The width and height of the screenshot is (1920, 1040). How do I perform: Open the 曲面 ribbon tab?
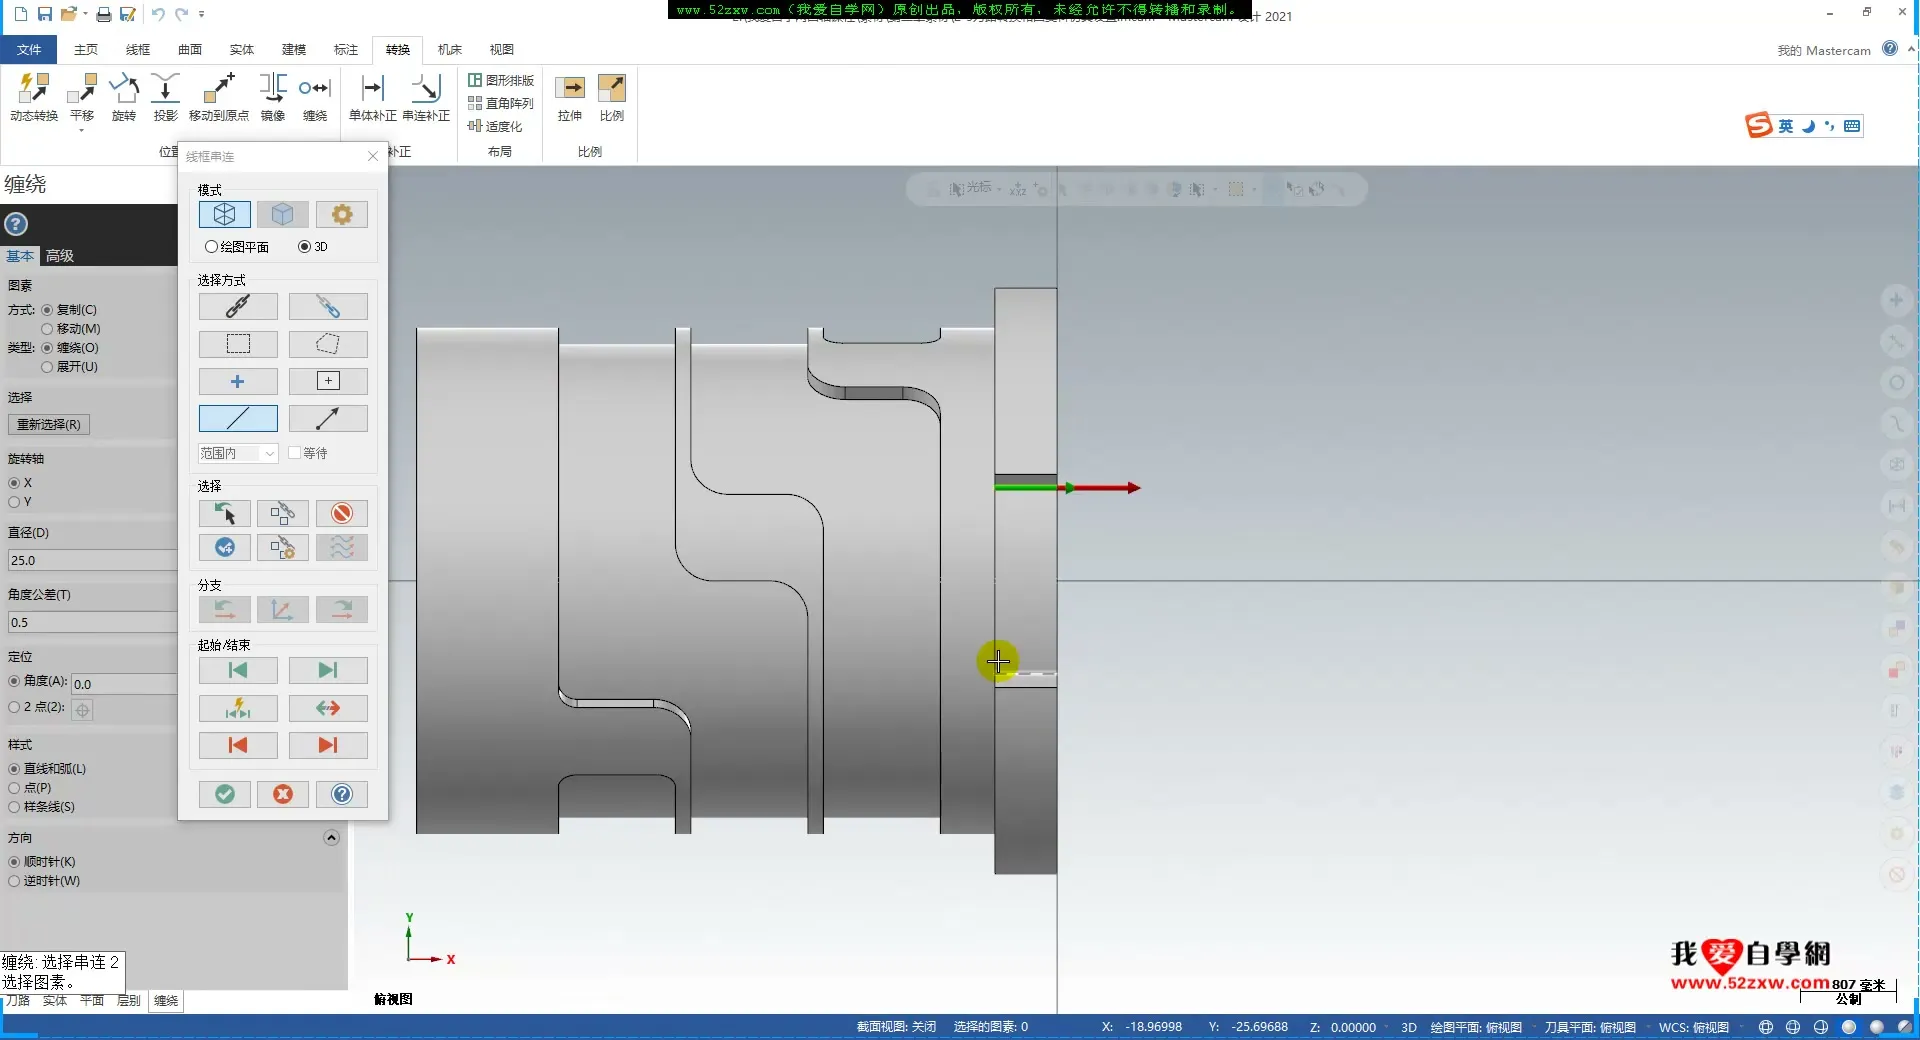click(190, 49)
